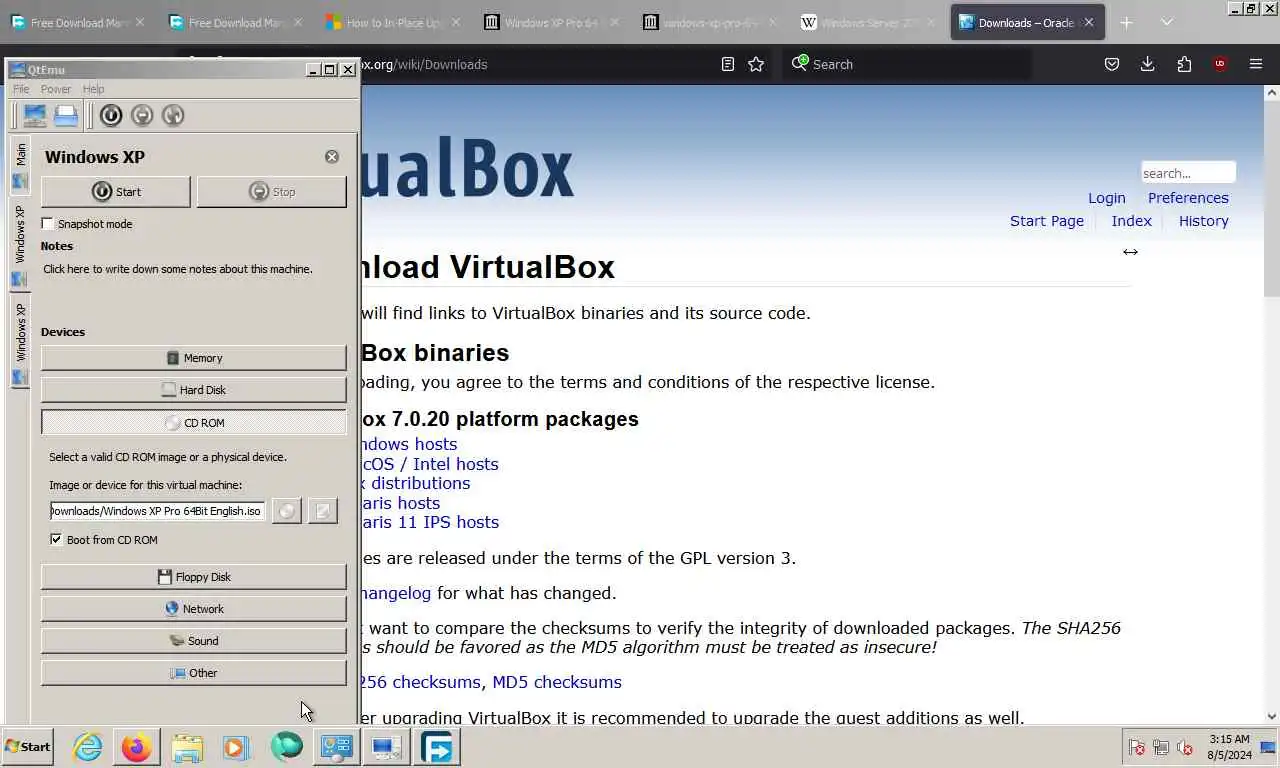This screenshot has height=768, width=1280.
Task: Open a new Firefox tab with plus
Action: click(1126, 22)
